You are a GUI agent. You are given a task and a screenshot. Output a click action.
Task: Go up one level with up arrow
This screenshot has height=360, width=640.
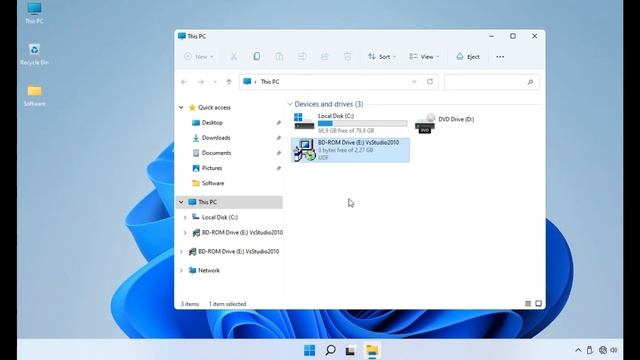tap(229, 82)
